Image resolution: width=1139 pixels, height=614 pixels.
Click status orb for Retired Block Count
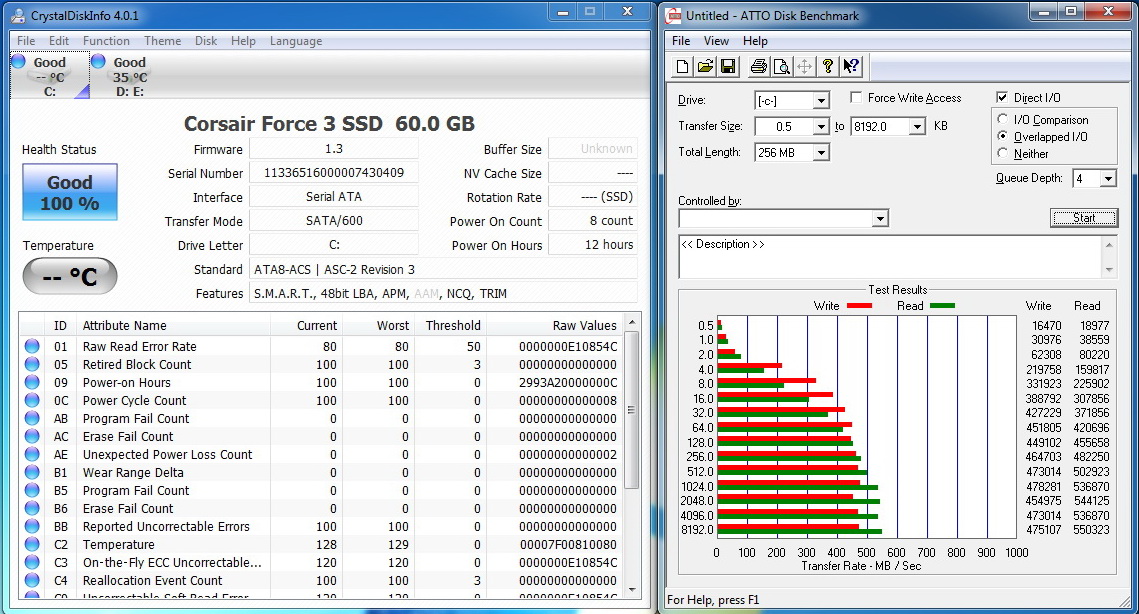[32, 364]
